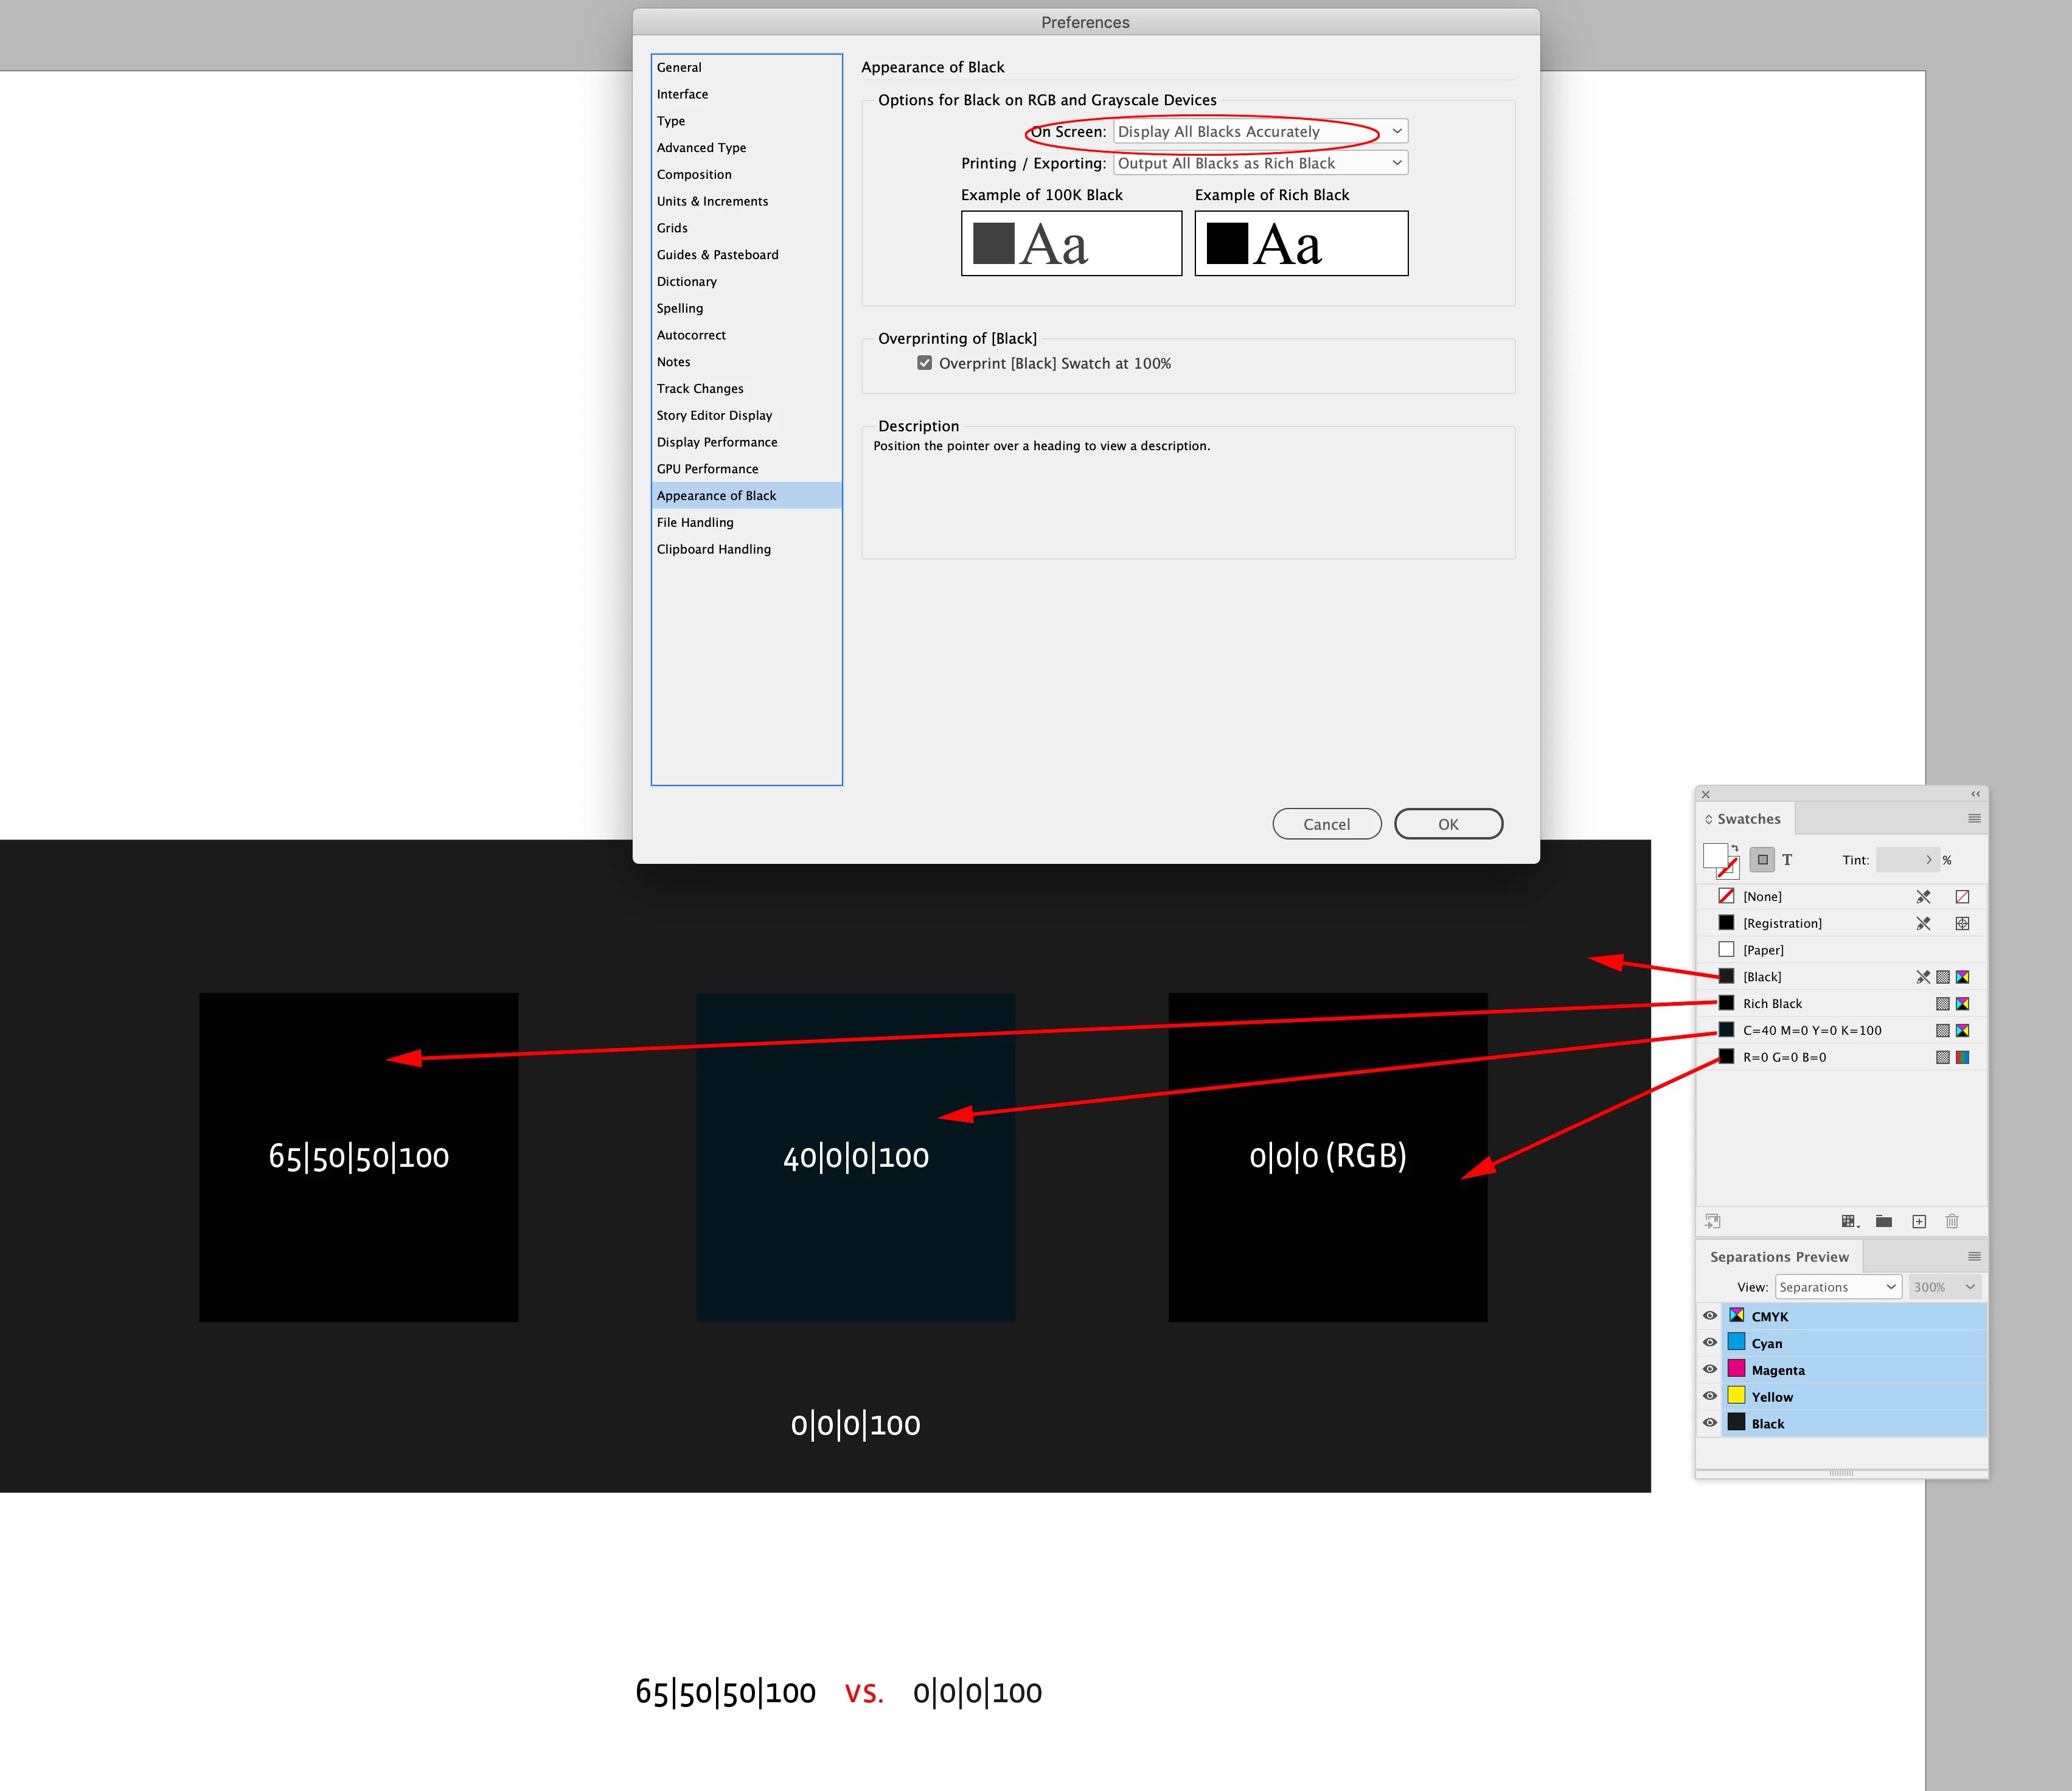Click the OK button
Viewport: 2072px width, 1791px height.
1448,824
